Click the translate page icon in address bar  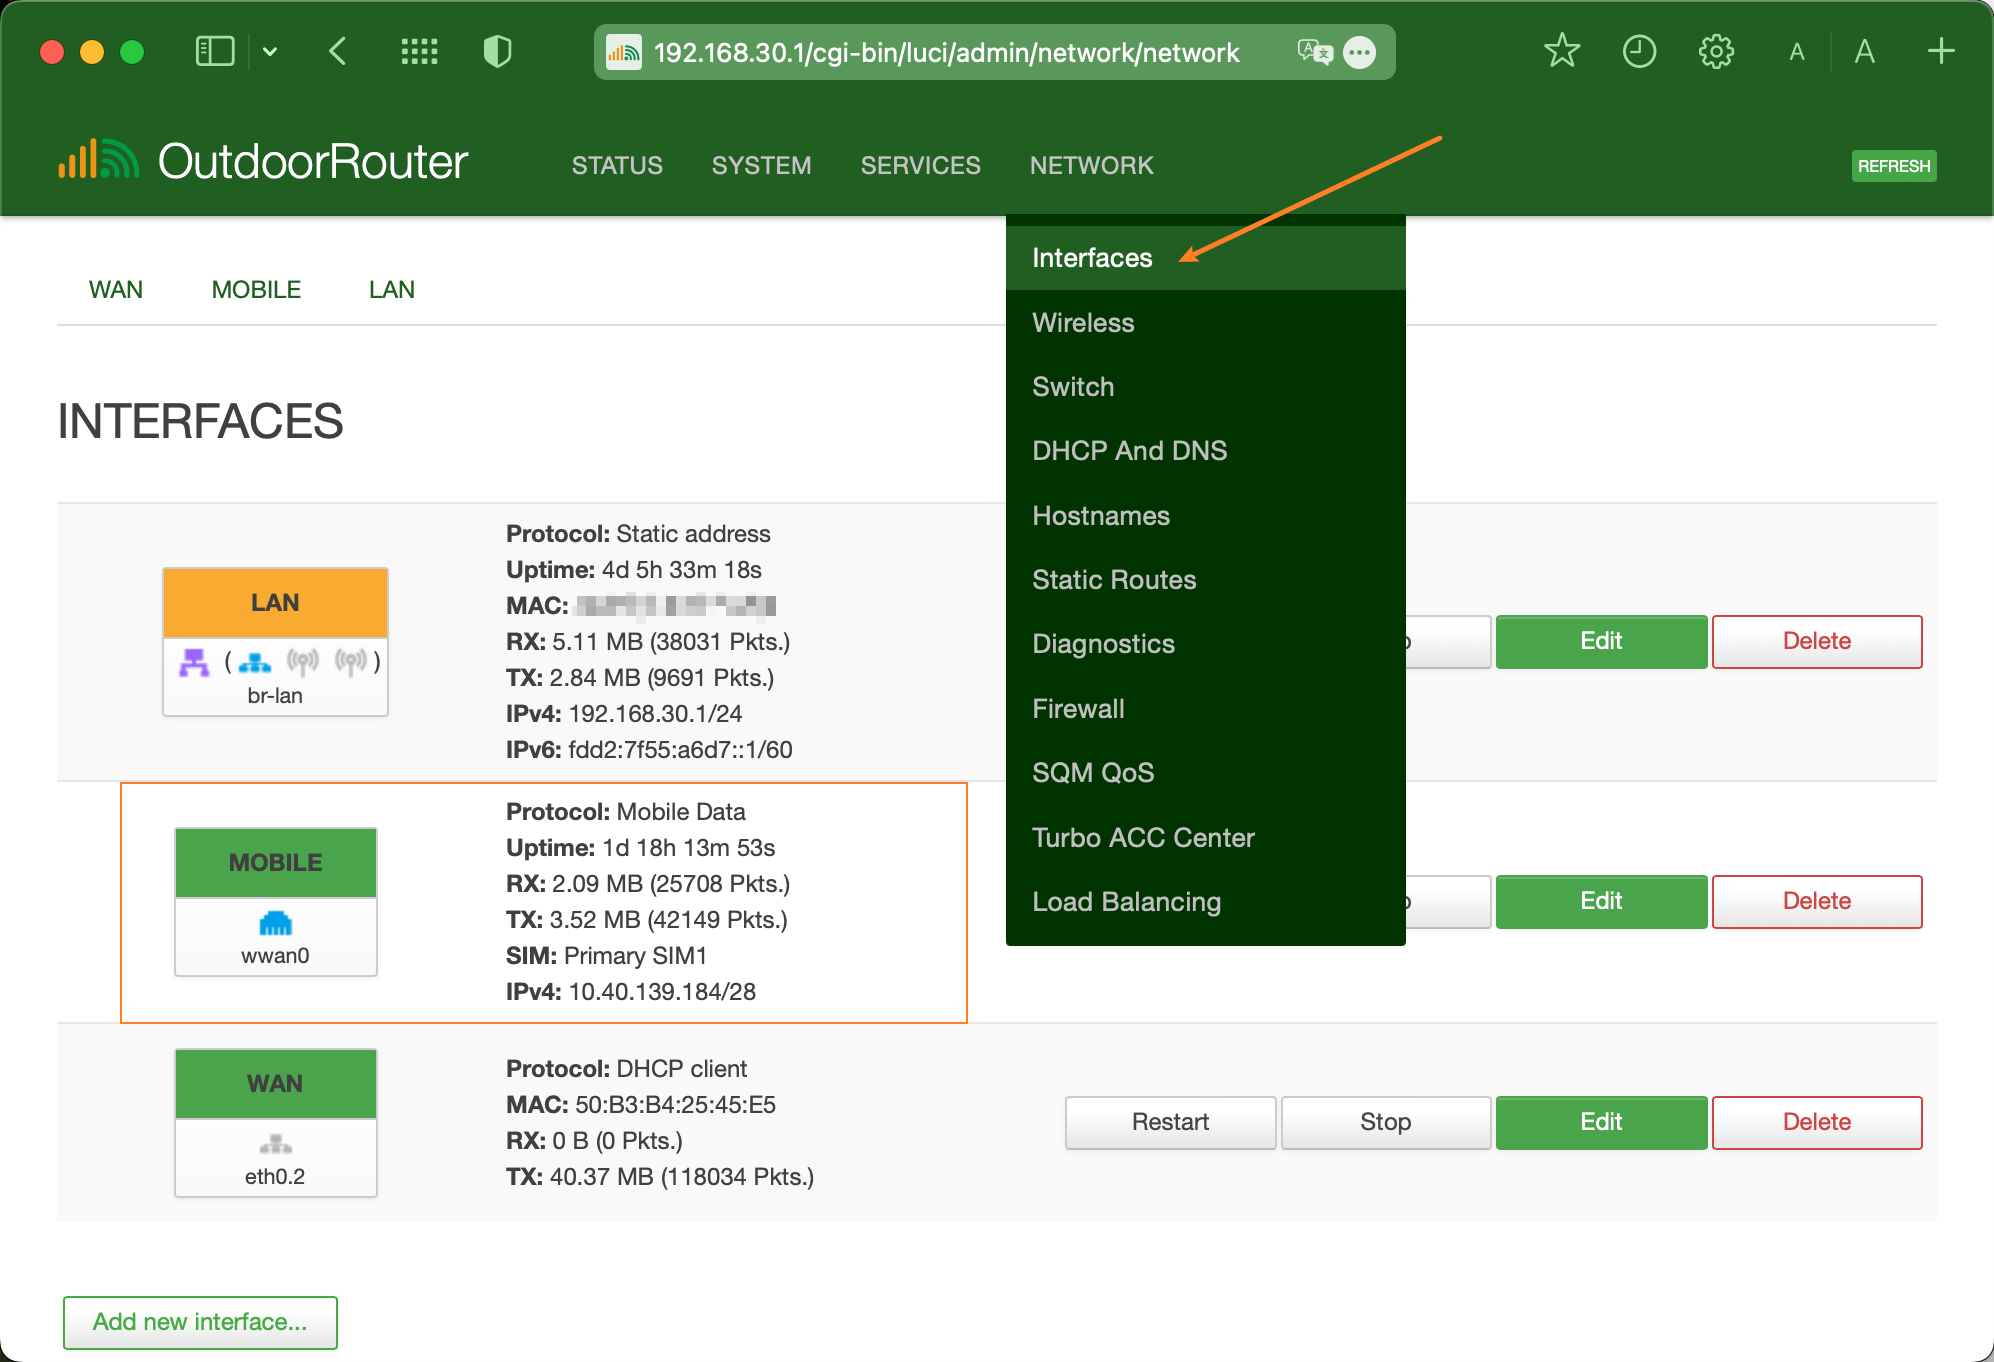1314,52
